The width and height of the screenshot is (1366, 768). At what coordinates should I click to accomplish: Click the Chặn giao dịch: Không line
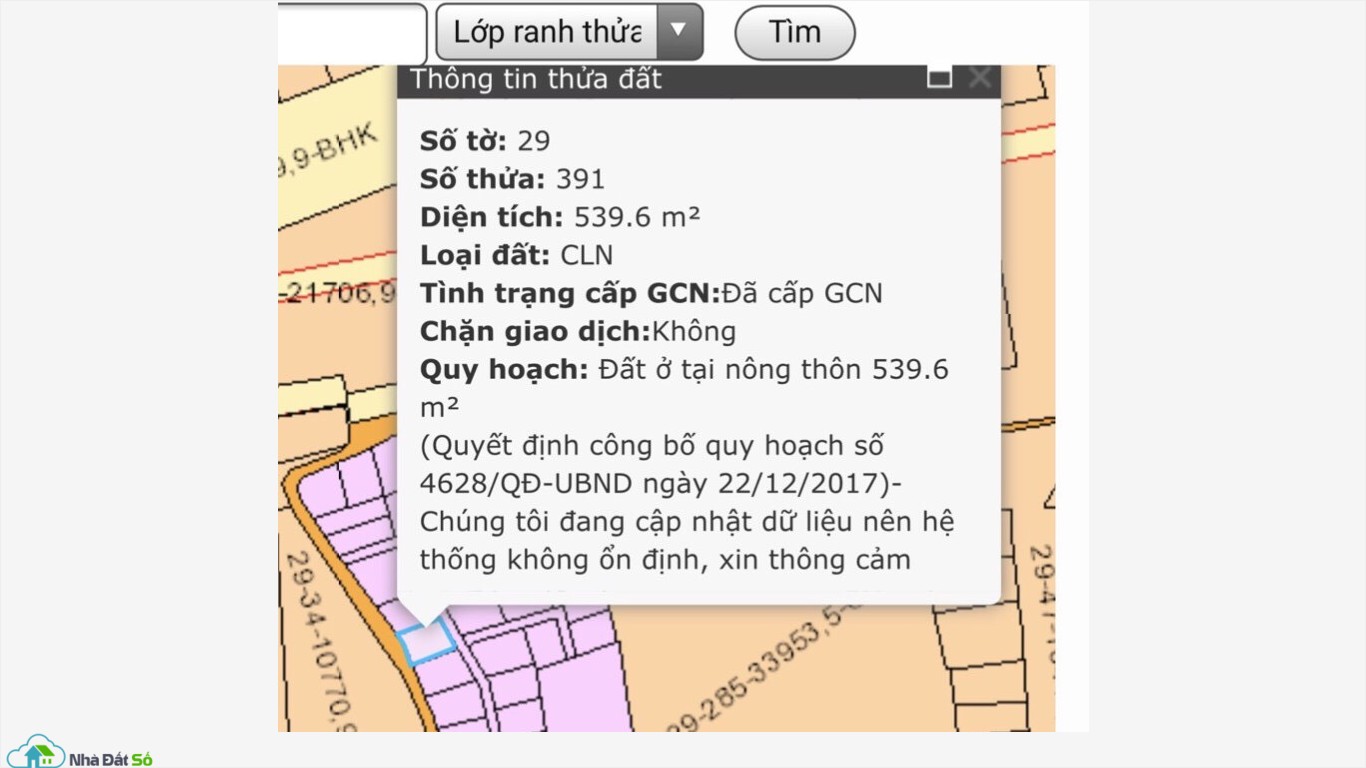(x=577, y=331)
